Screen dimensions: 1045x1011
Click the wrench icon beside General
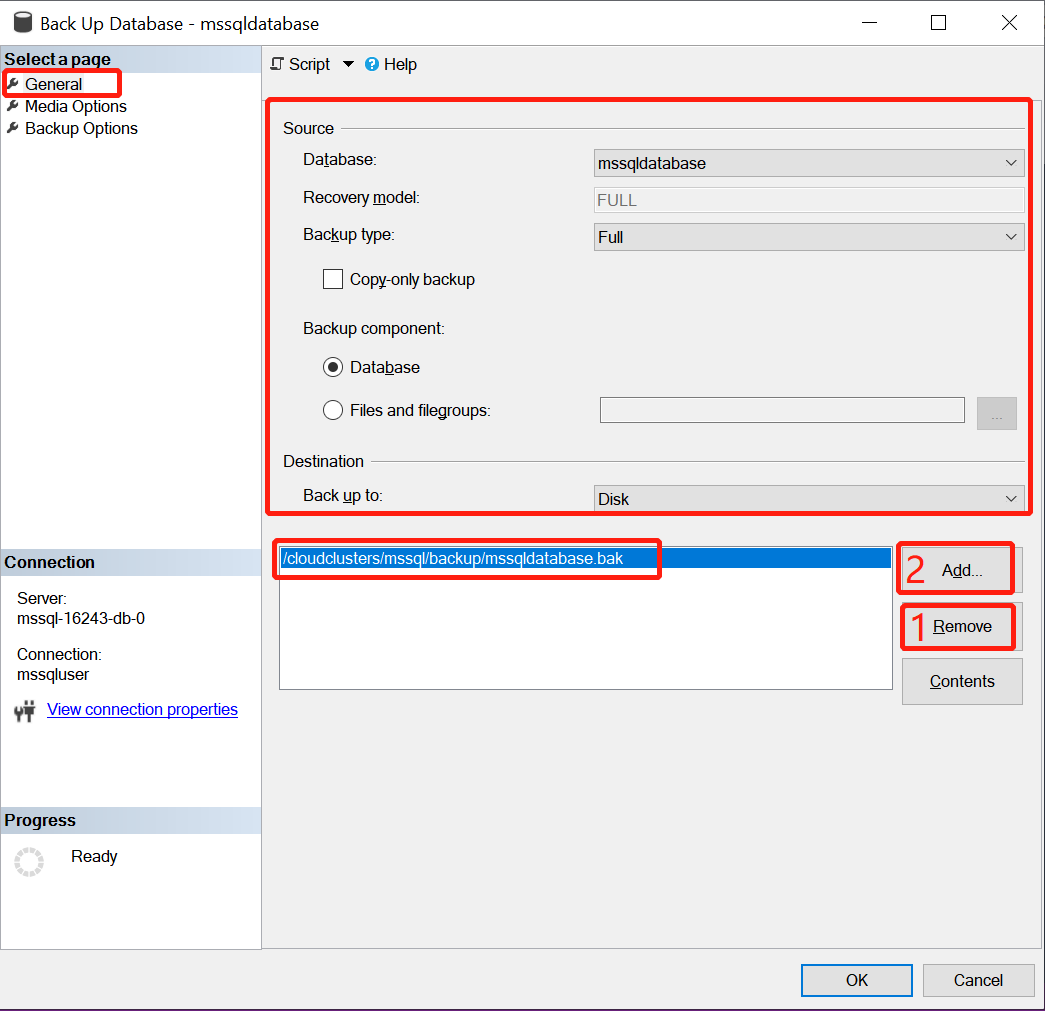(13, 84)
